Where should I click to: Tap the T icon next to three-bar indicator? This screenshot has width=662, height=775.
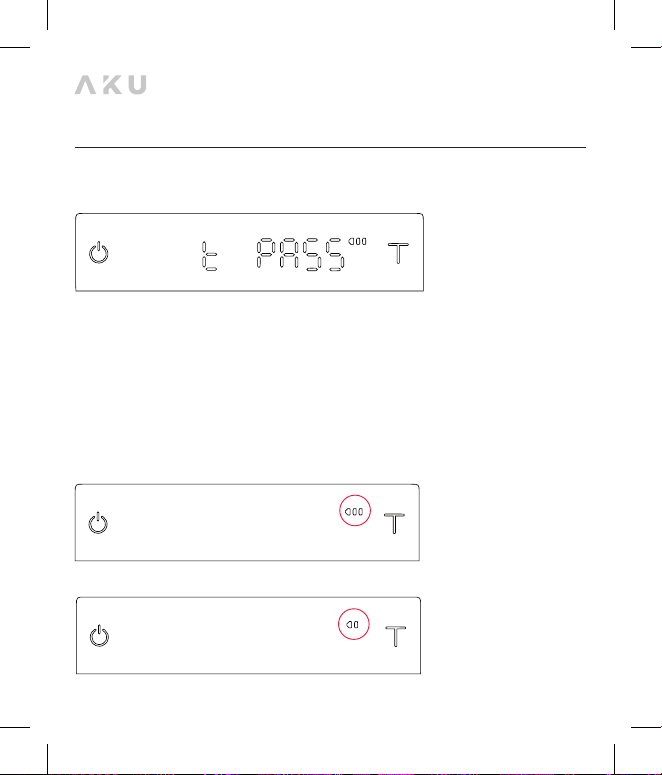click(395, 523)
